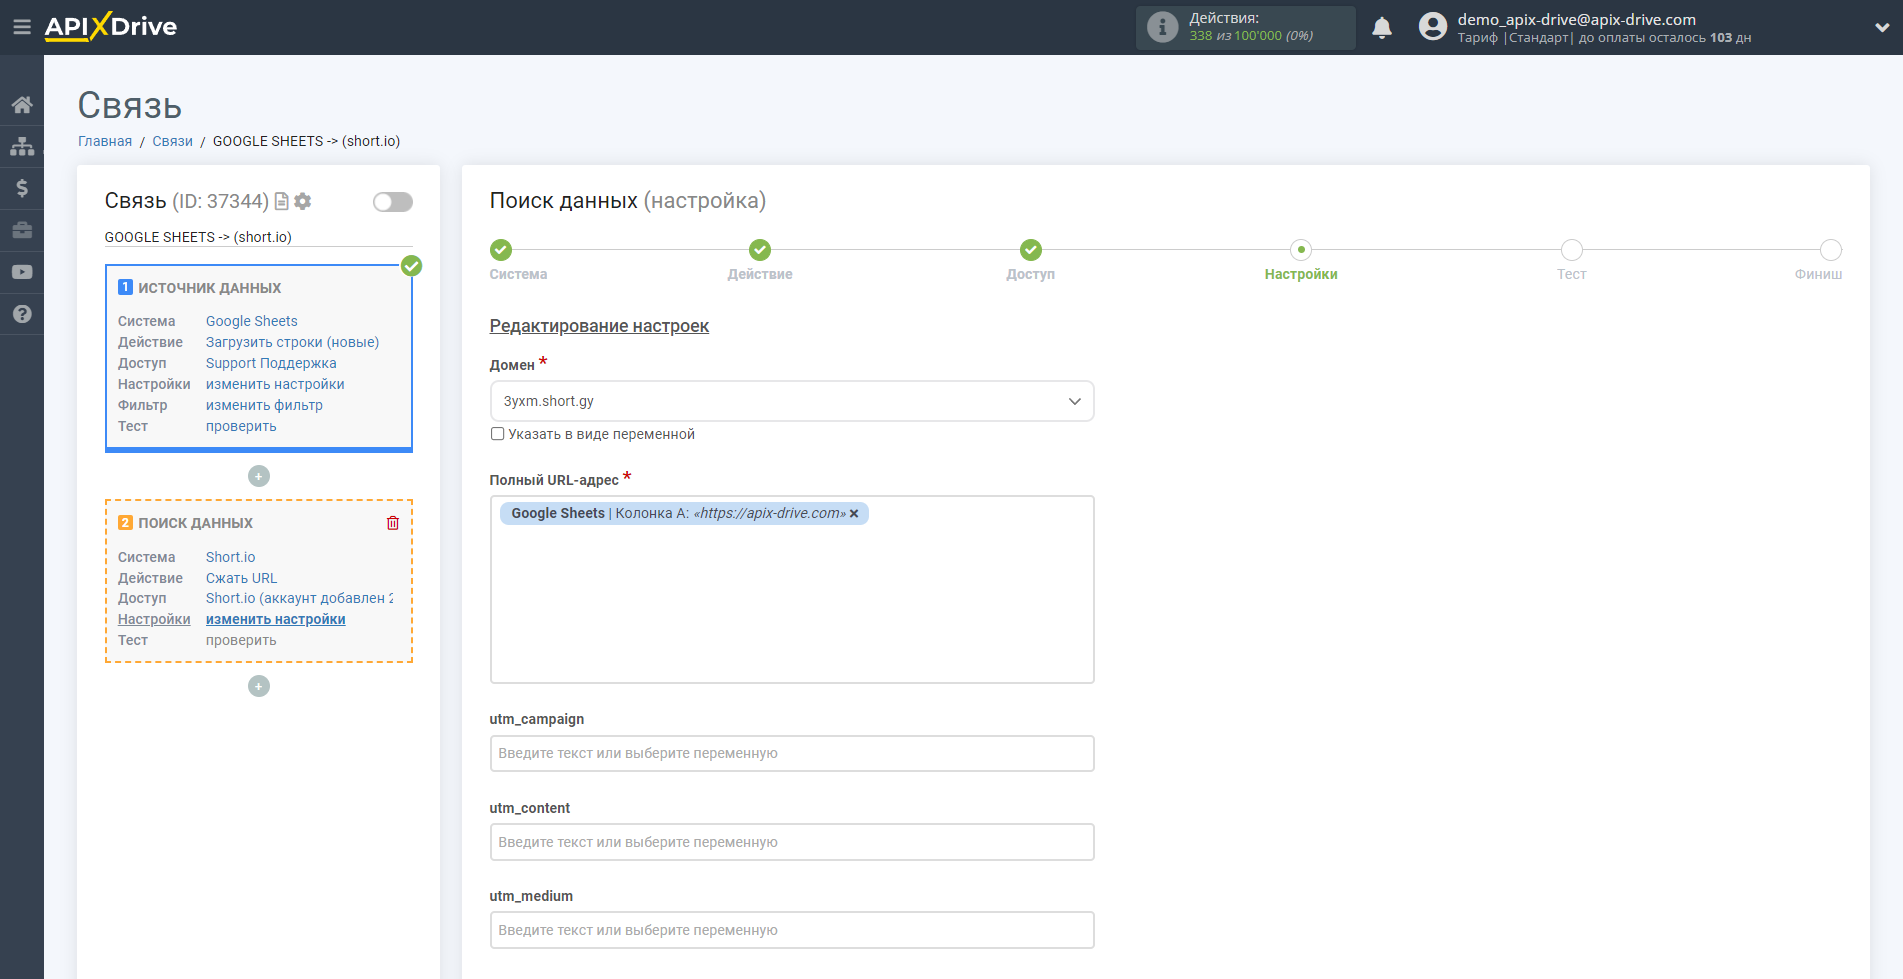This screenshot has height=979, width=1903.
Task: Select the Настройки step
Action: pyautogui.click(x=1301, y=250)
